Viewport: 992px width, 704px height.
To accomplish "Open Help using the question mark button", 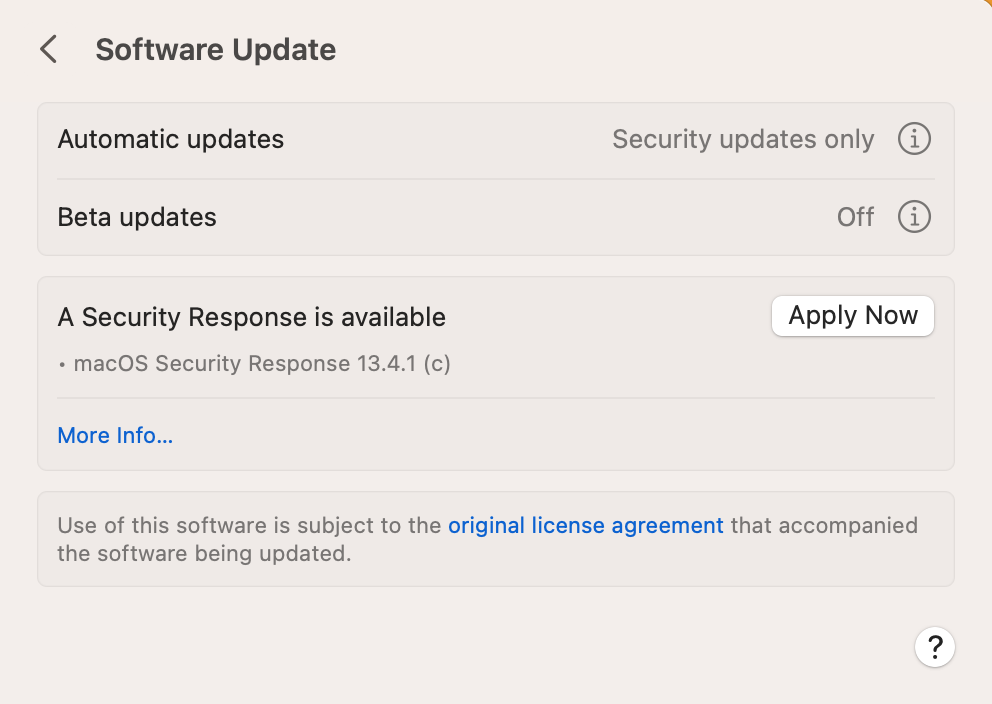I will click(x=935, y=647).
